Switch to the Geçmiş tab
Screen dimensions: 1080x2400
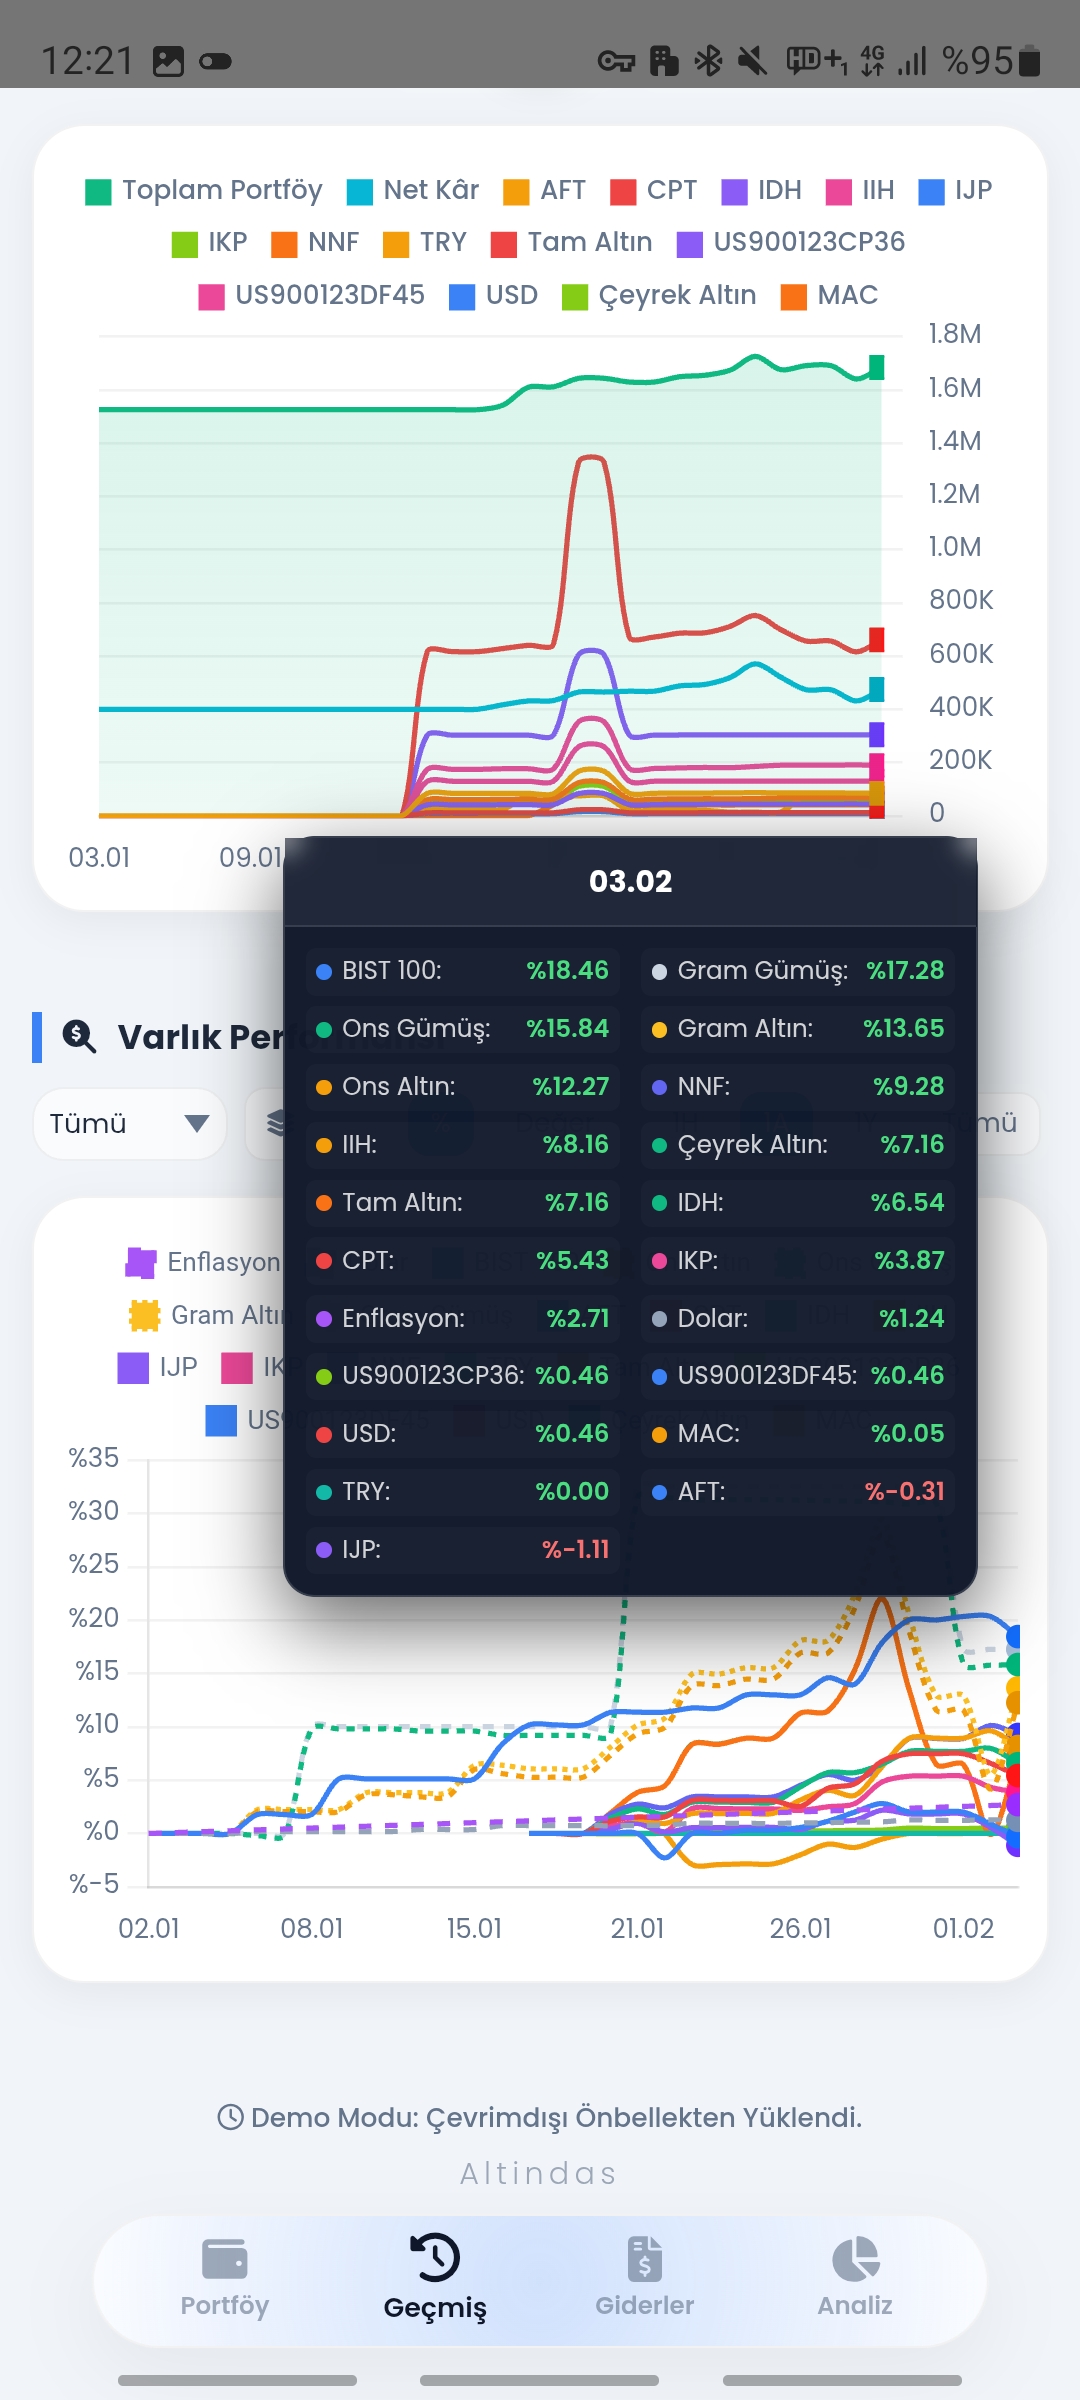(x=435, y=2280)
